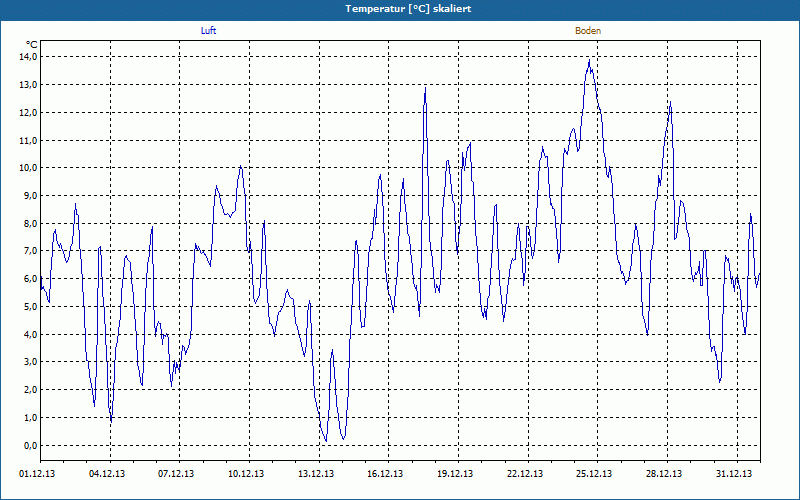The height and width of the screenshot is (500, 800).
Task: Click the 04.12.13 date label
Action: point(107,473)
